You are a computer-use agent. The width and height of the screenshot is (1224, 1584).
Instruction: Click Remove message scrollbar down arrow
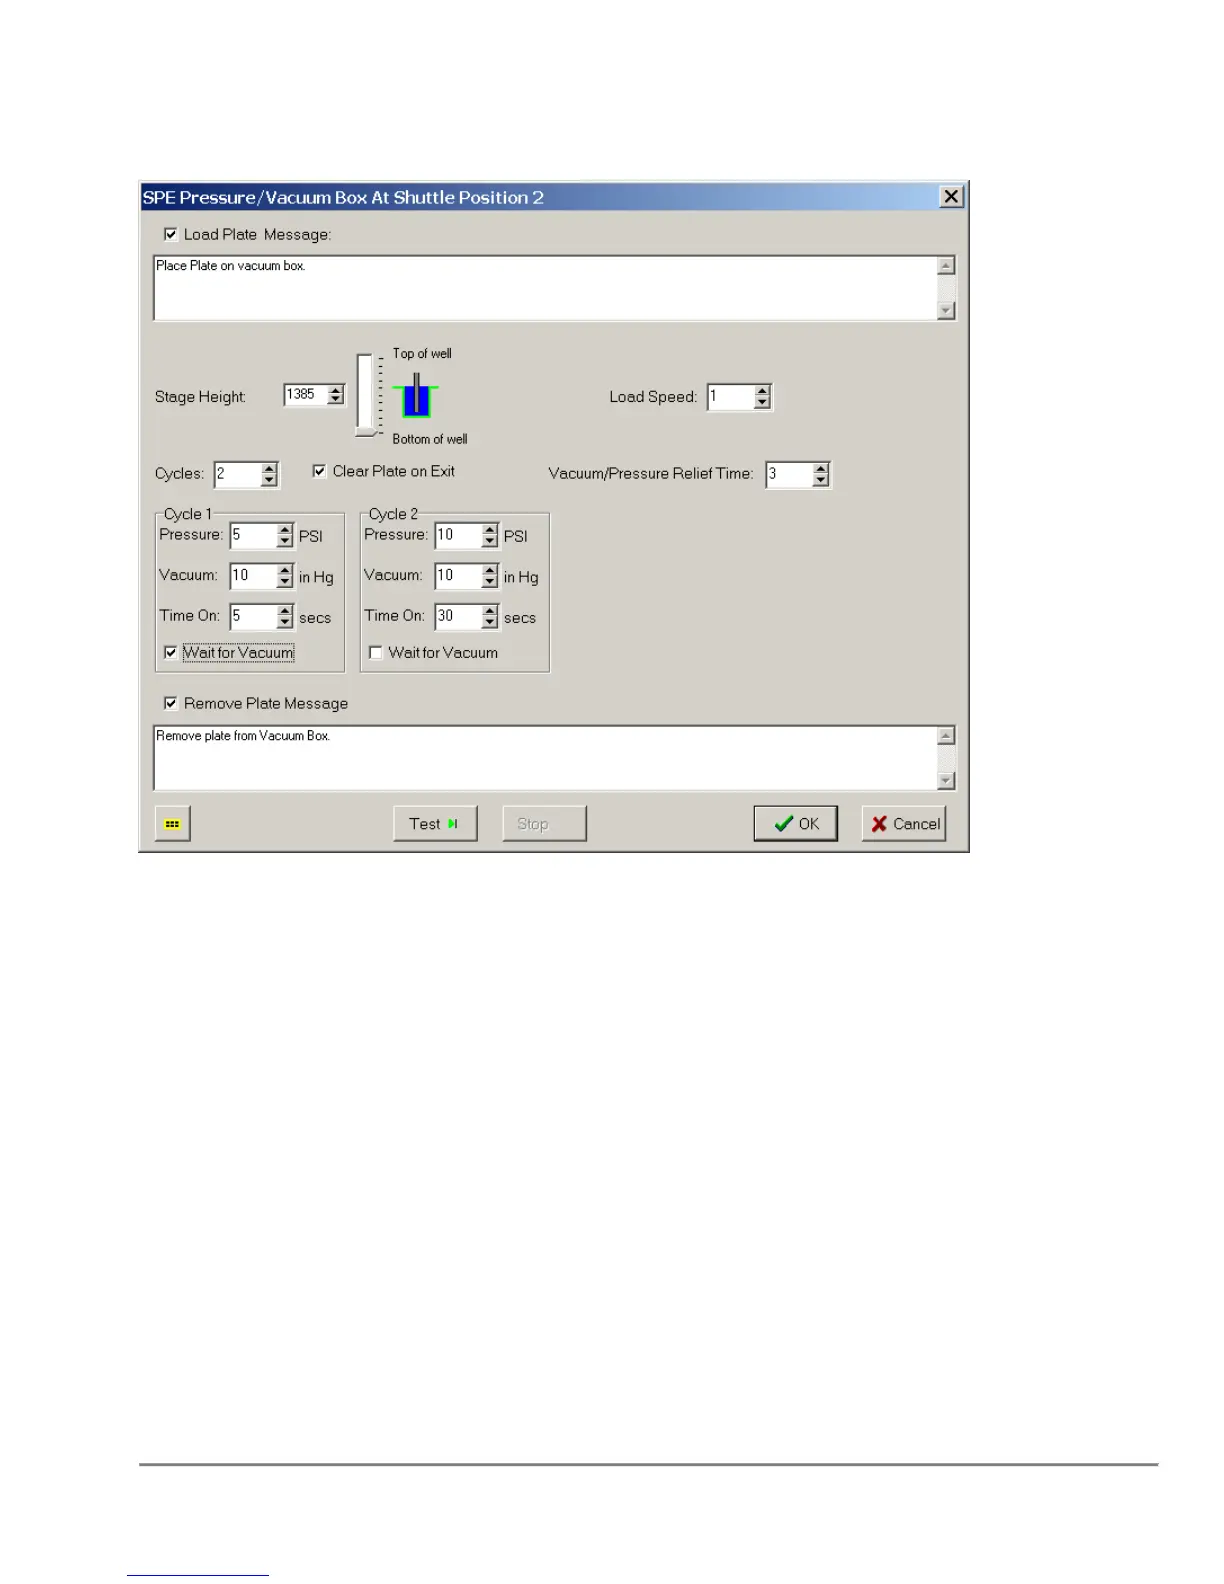(x=946, y=781)
